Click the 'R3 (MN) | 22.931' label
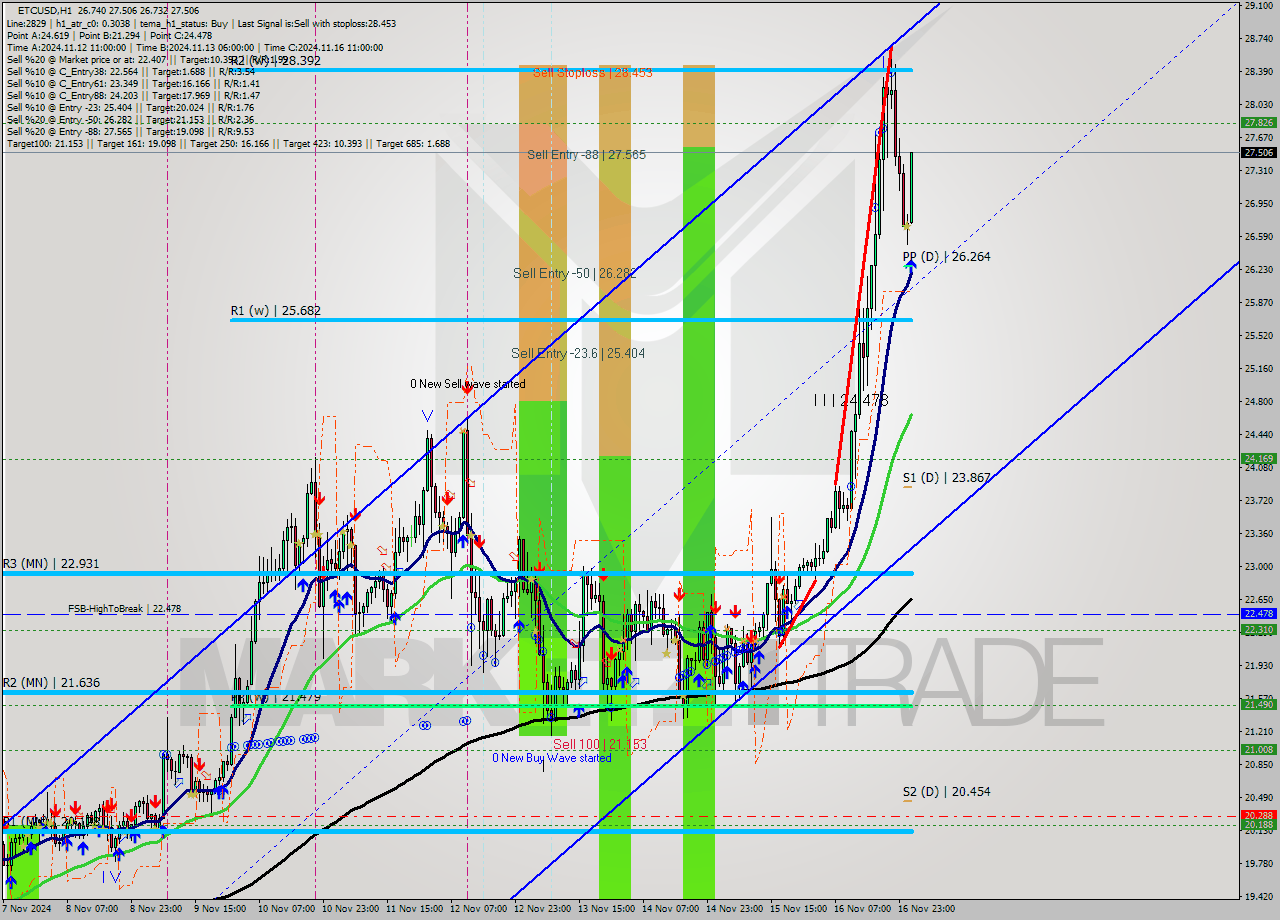This screenshot has height=920, width=1280. (x=50, y=564)
